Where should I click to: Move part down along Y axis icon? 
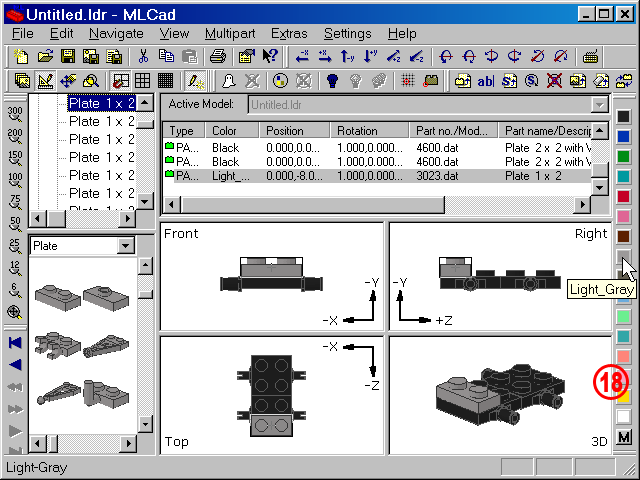370,56
